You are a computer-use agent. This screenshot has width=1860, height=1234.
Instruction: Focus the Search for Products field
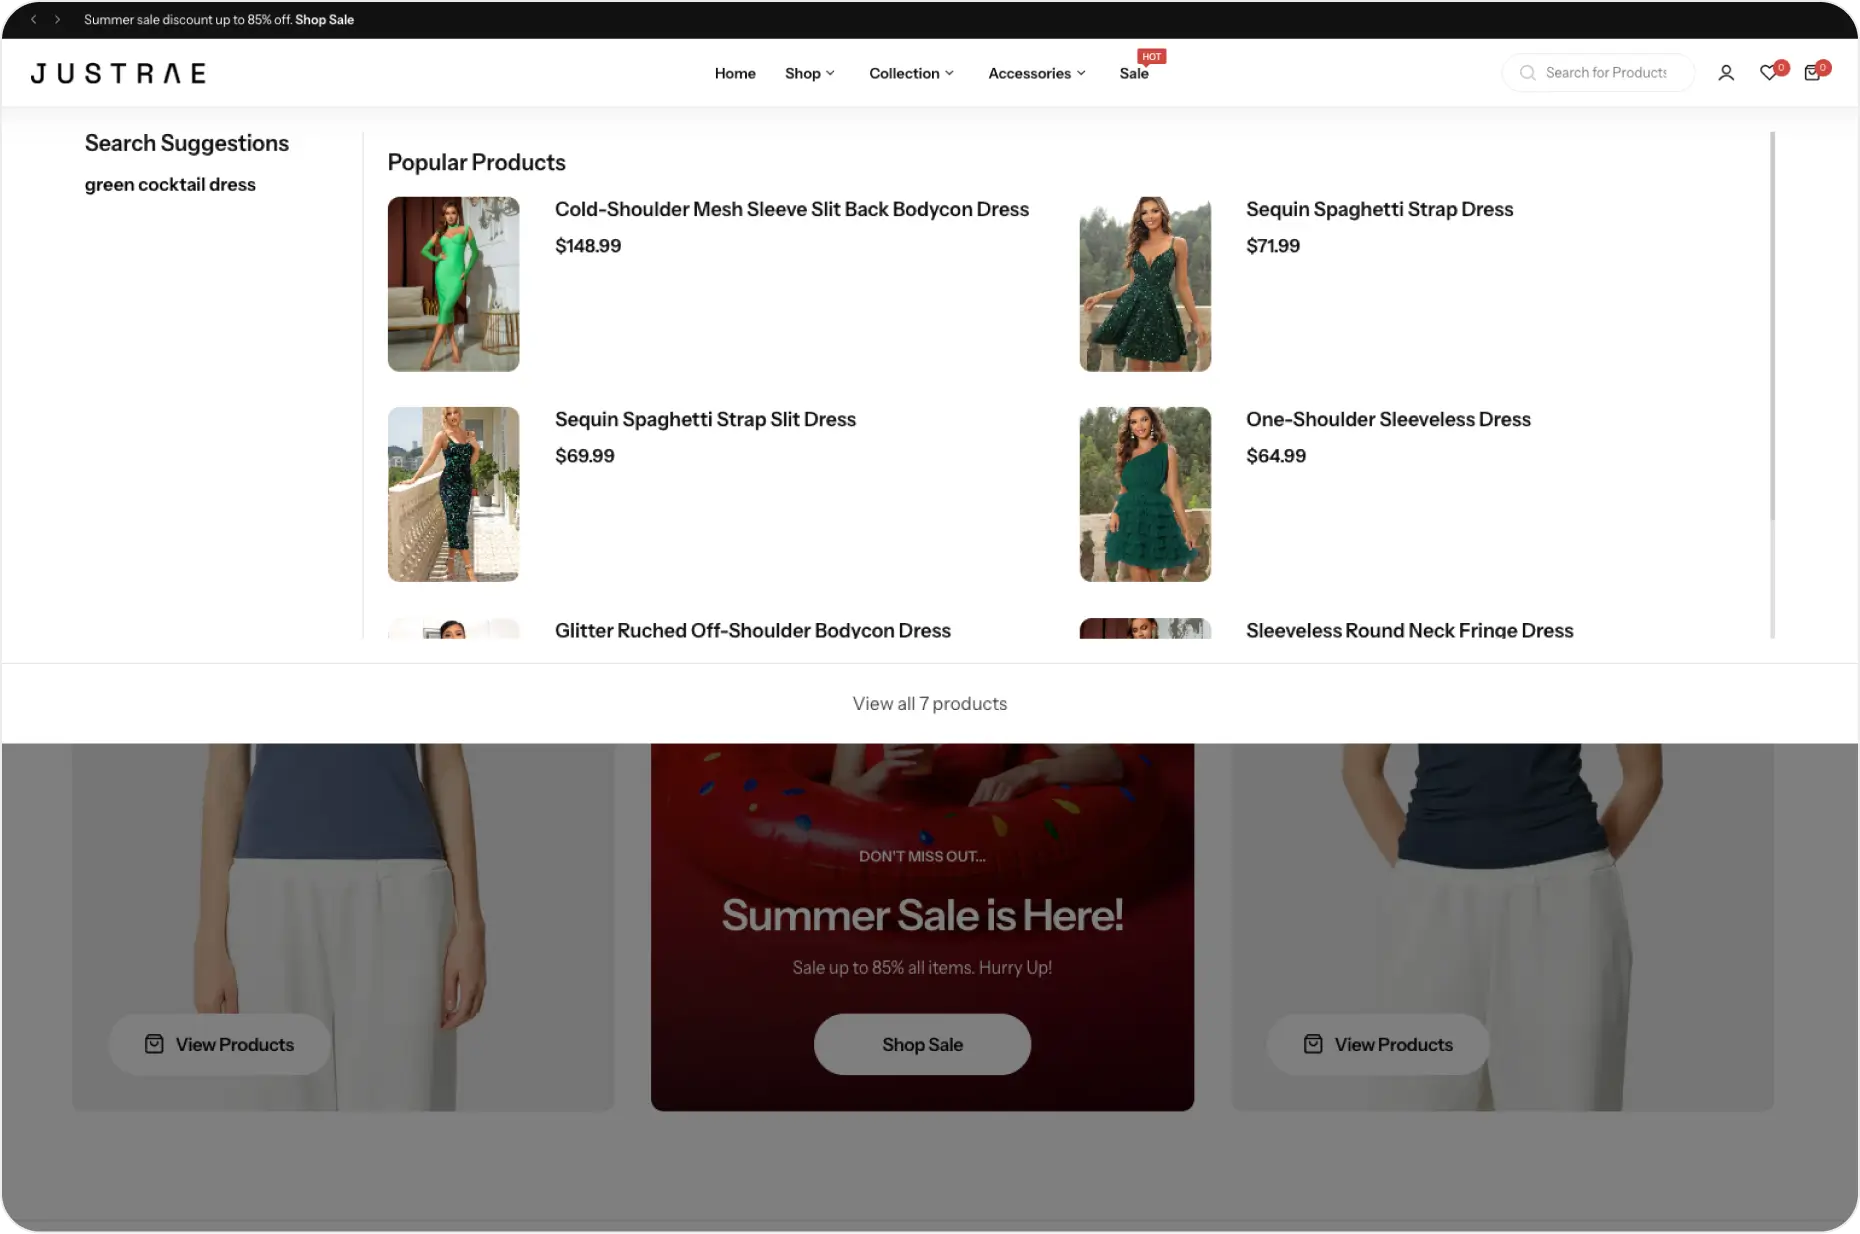point(1606,73)
